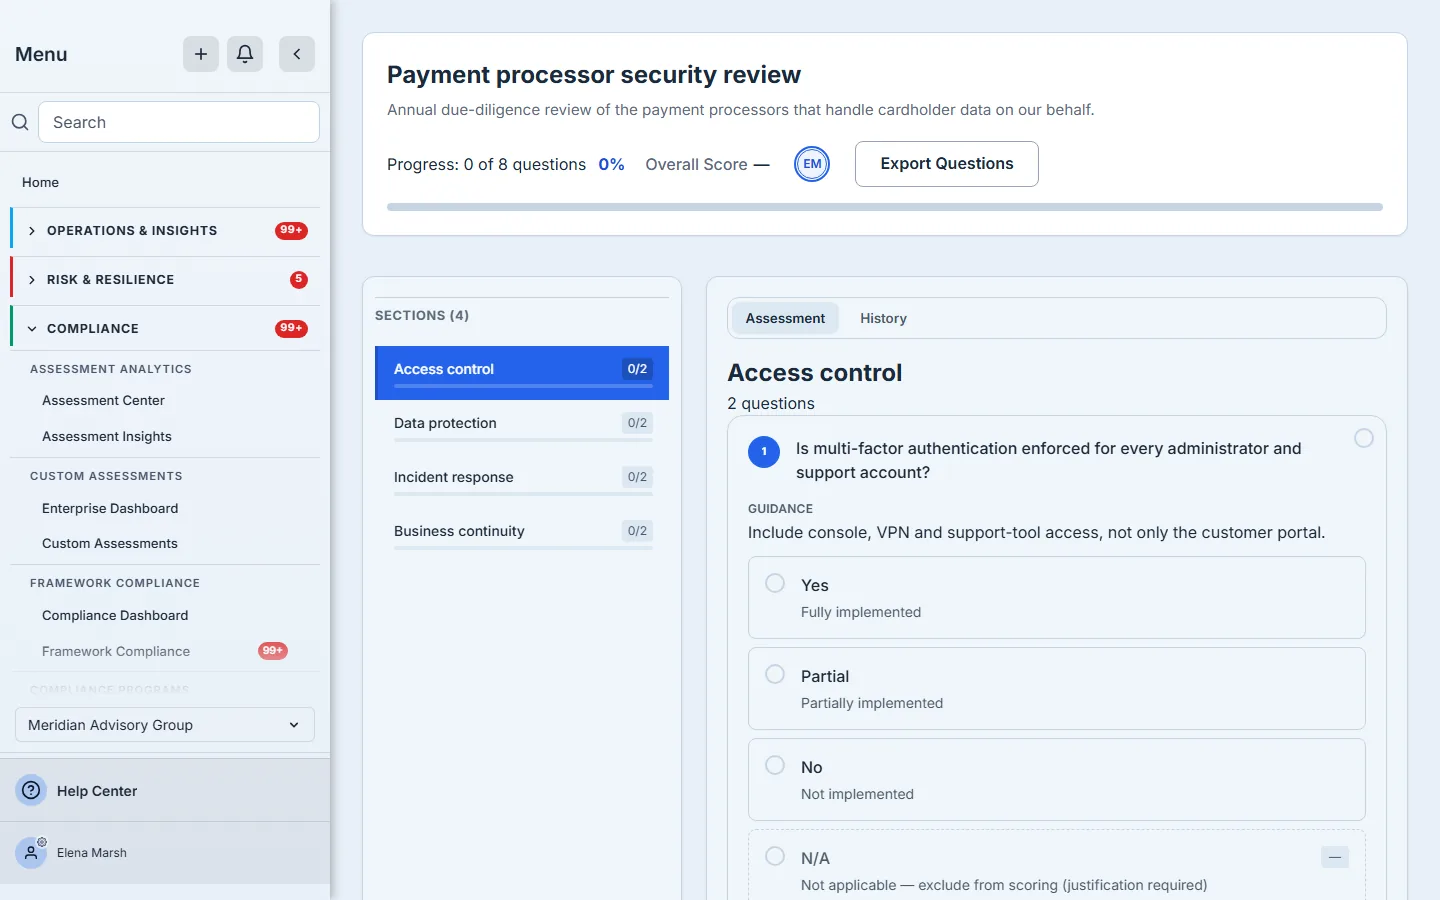
Task: Choose the No not implemented option
Action: [x=1056, y=779]
